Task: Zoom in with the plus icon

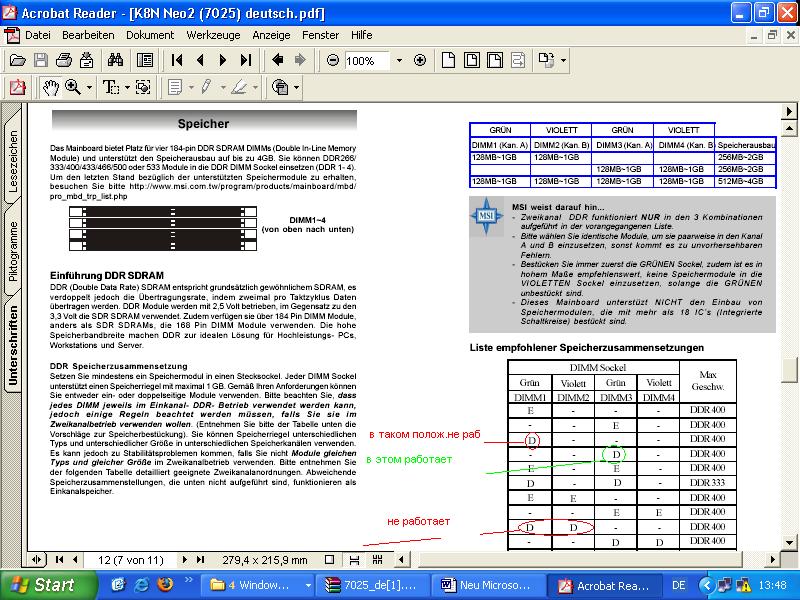Action: 419,61
